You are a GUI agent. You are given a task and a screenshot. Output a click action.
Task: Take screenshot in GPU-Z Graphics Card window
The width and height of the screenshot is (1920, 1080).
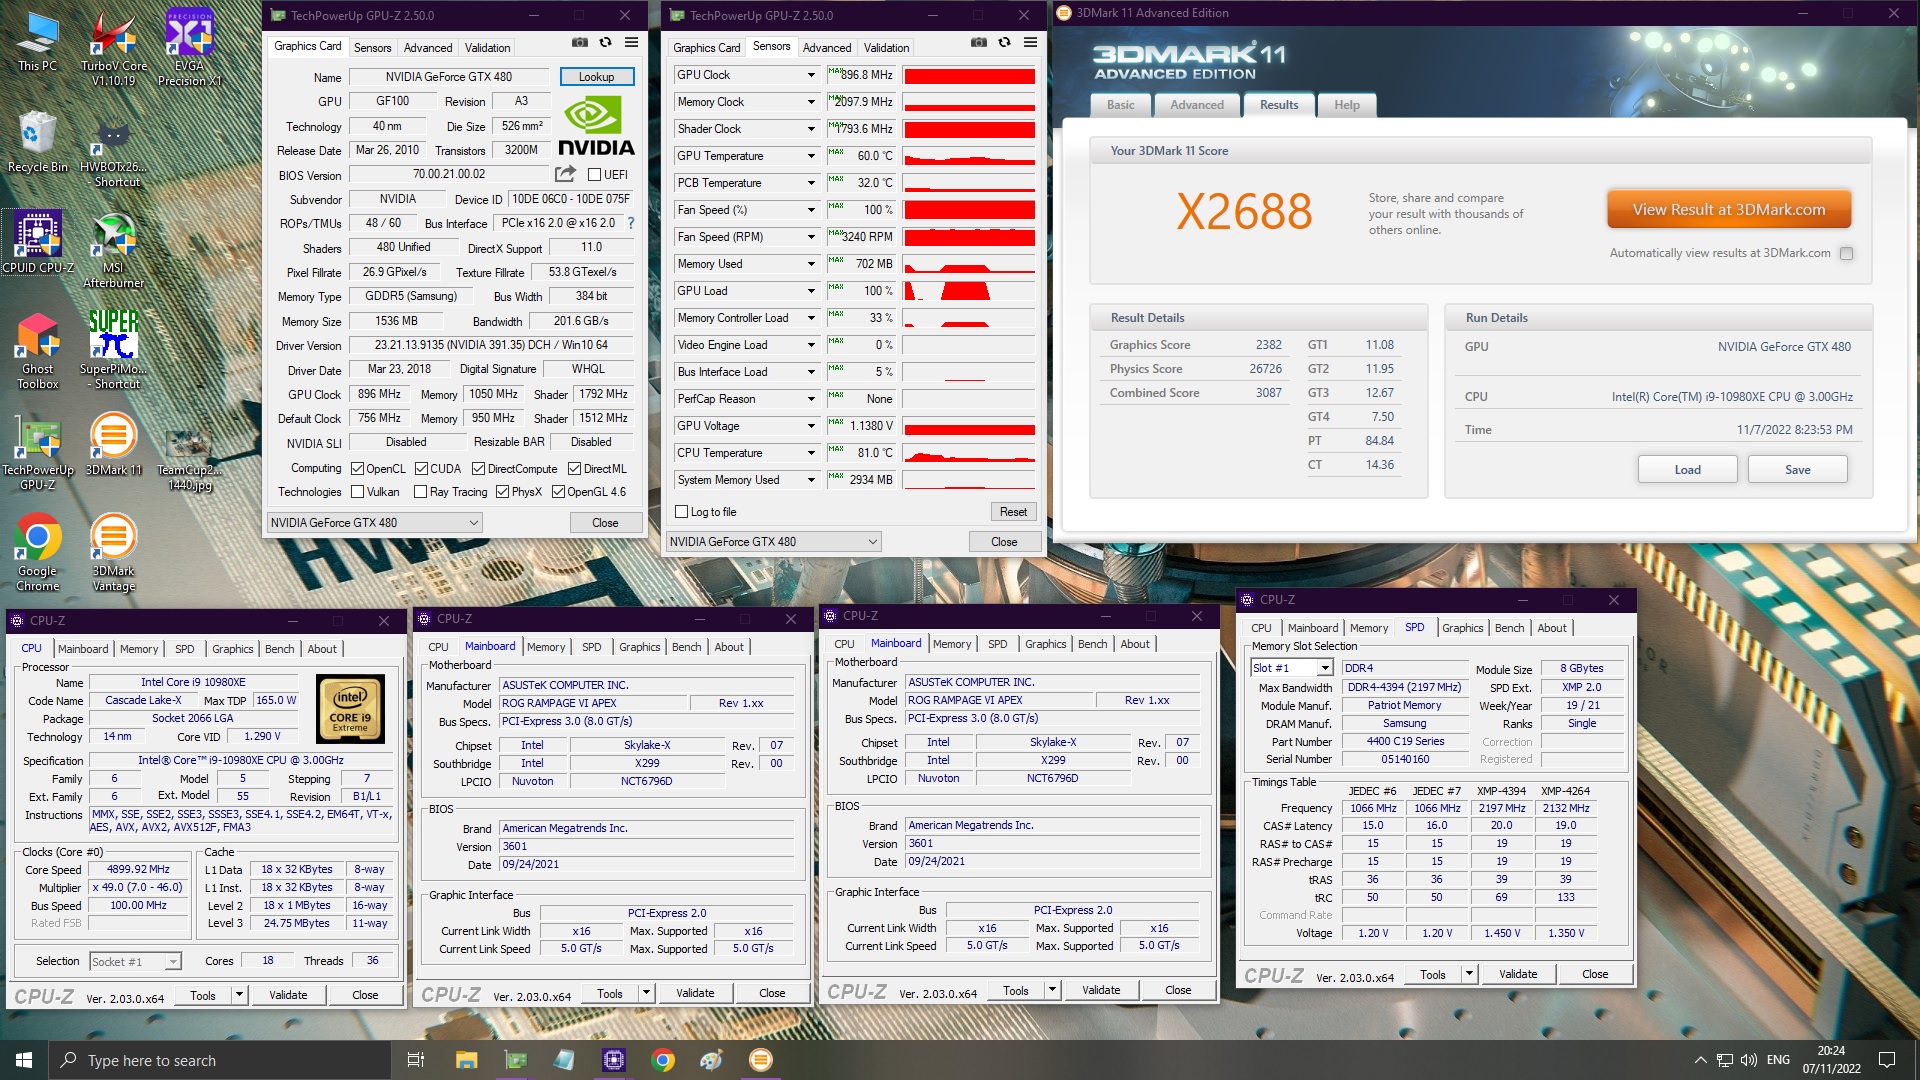click(580, 42)
